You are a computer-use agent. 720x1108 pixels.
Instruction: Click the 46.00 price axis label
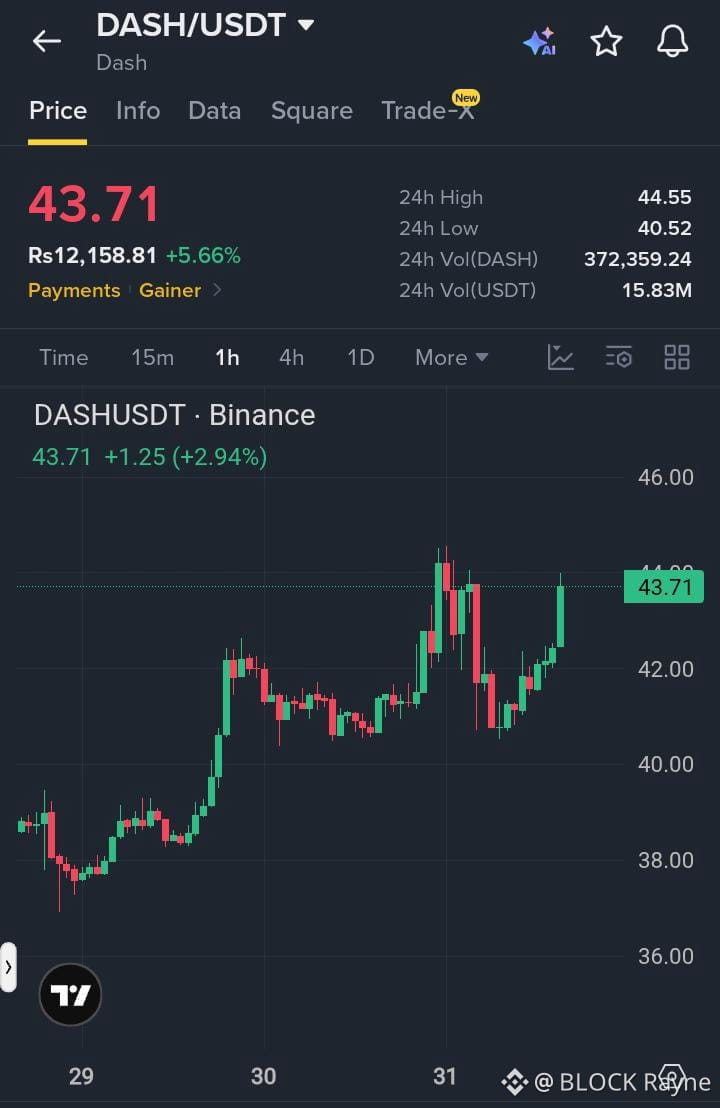point(666,478)
